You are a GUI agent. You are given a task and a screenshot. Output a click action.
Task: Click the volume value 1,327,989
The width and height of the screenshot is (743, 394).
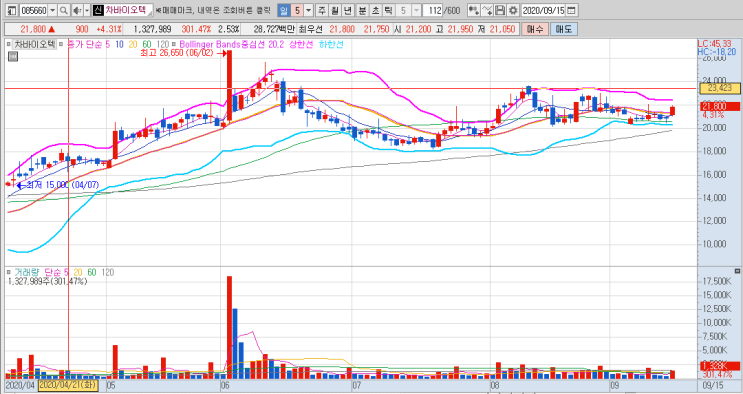(x=153, y=29)
